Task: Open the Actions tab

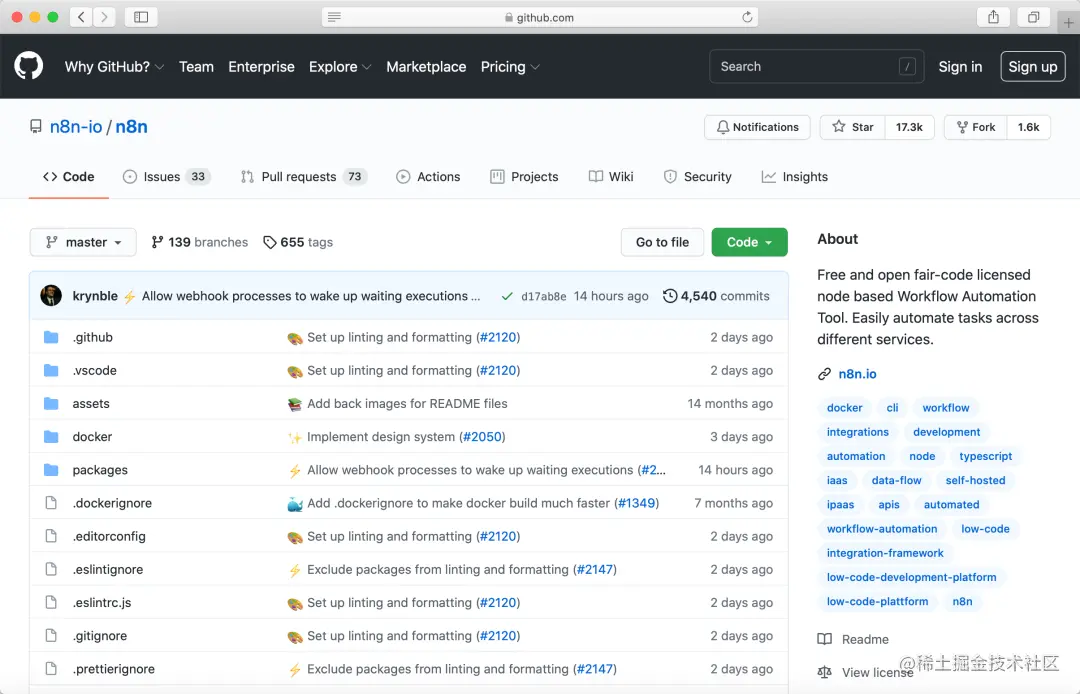Action: pyautogui.click(x=428, y=177)
